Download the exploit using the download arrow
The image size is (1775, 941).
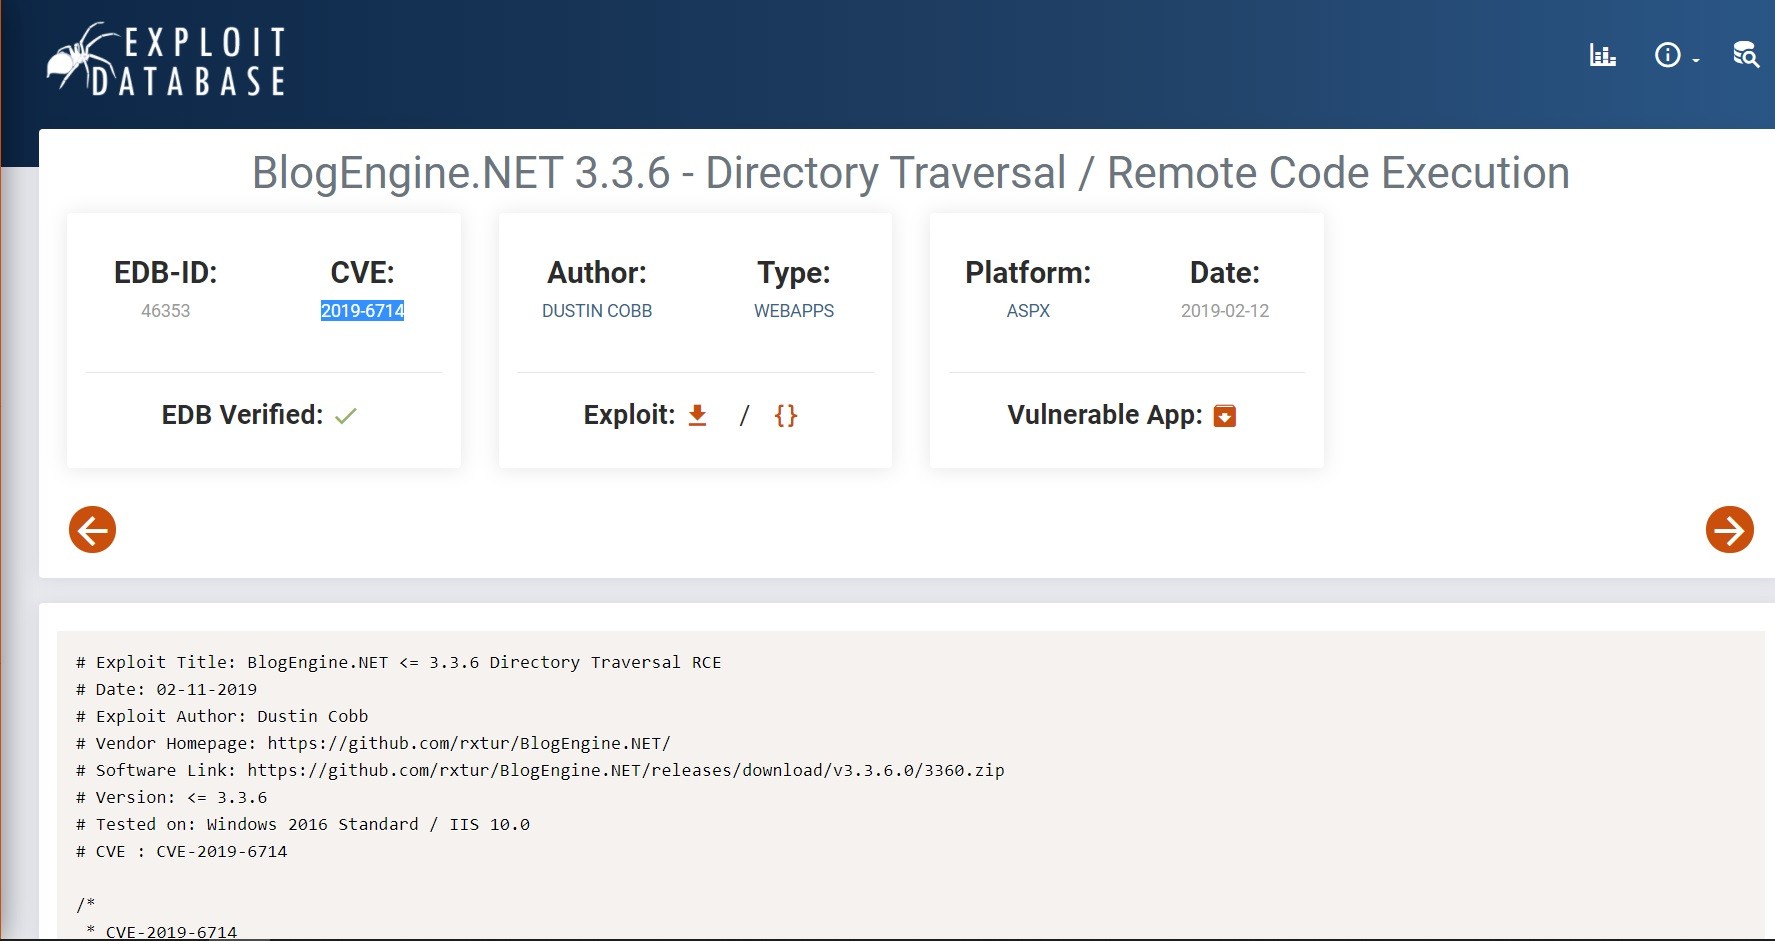pyautogui.click(x=698, y=415)
